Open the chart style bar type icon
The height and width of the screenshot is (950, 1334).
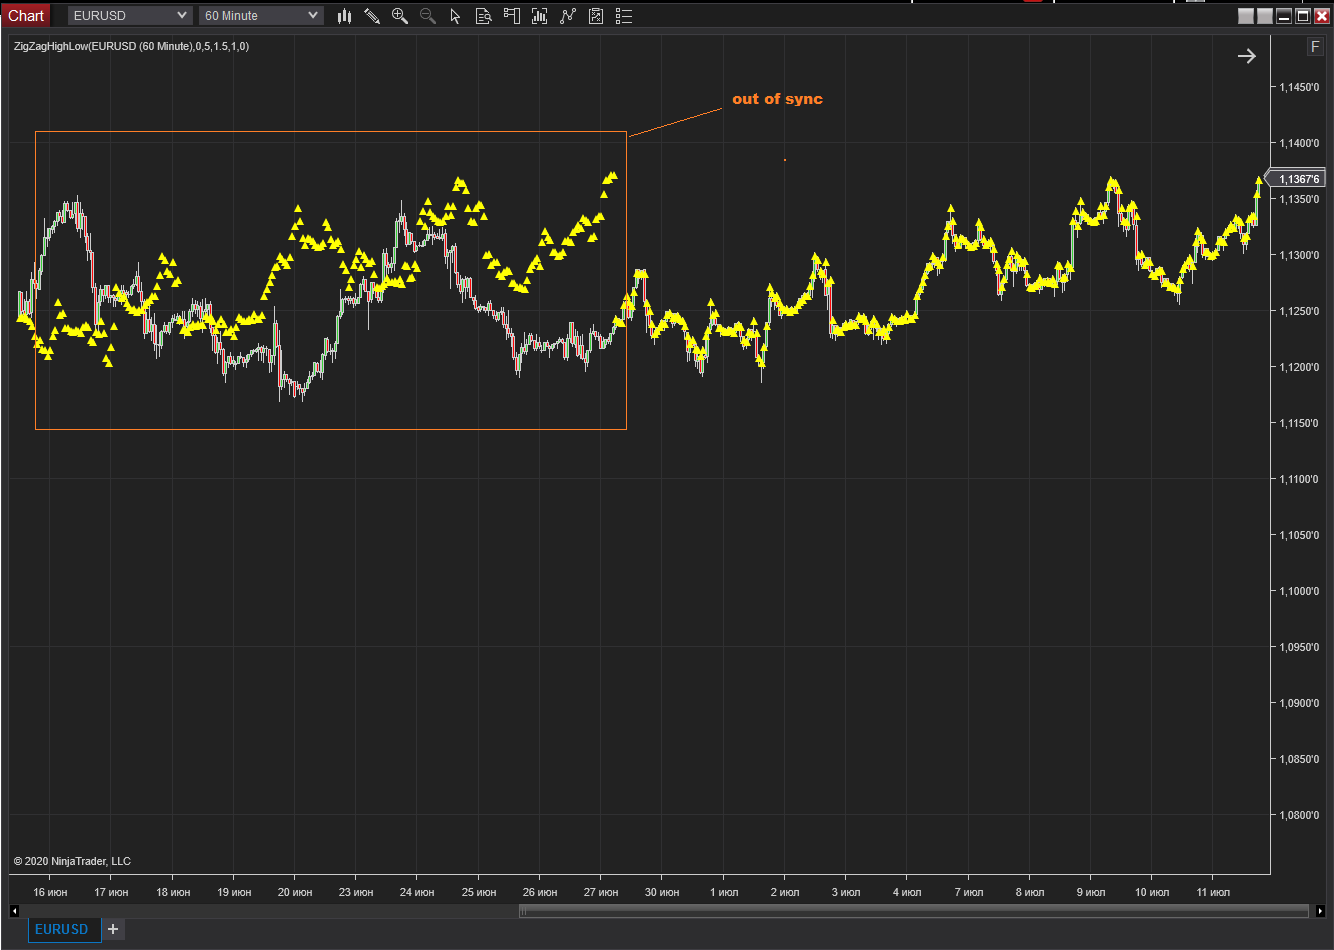tap(344, 16)
